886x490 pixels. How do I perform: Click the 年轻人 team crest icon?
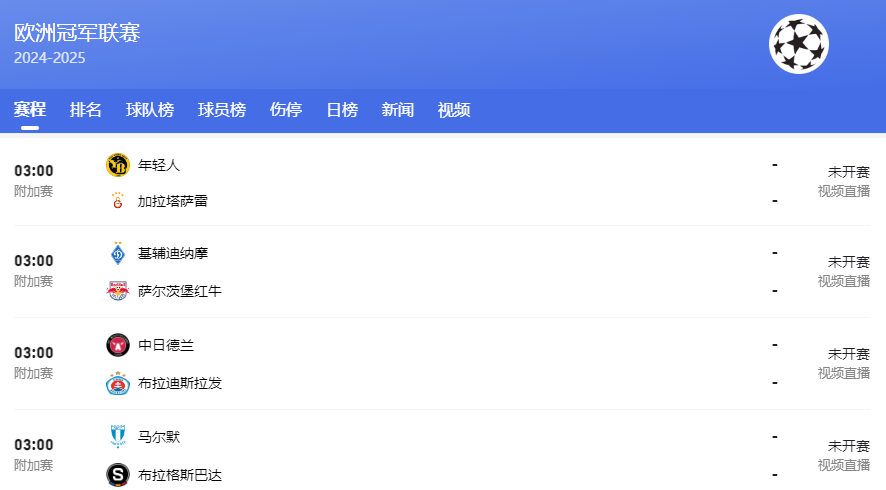118,165
